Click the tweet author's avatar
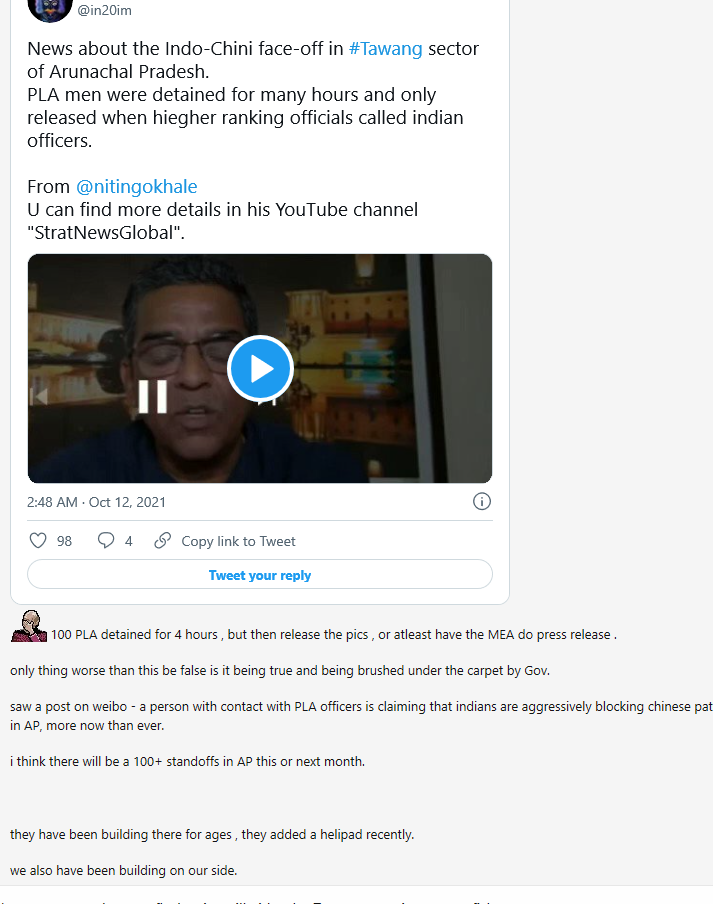Image resolution: width=713 pixels, height=904 pixels. coord(50,8)
